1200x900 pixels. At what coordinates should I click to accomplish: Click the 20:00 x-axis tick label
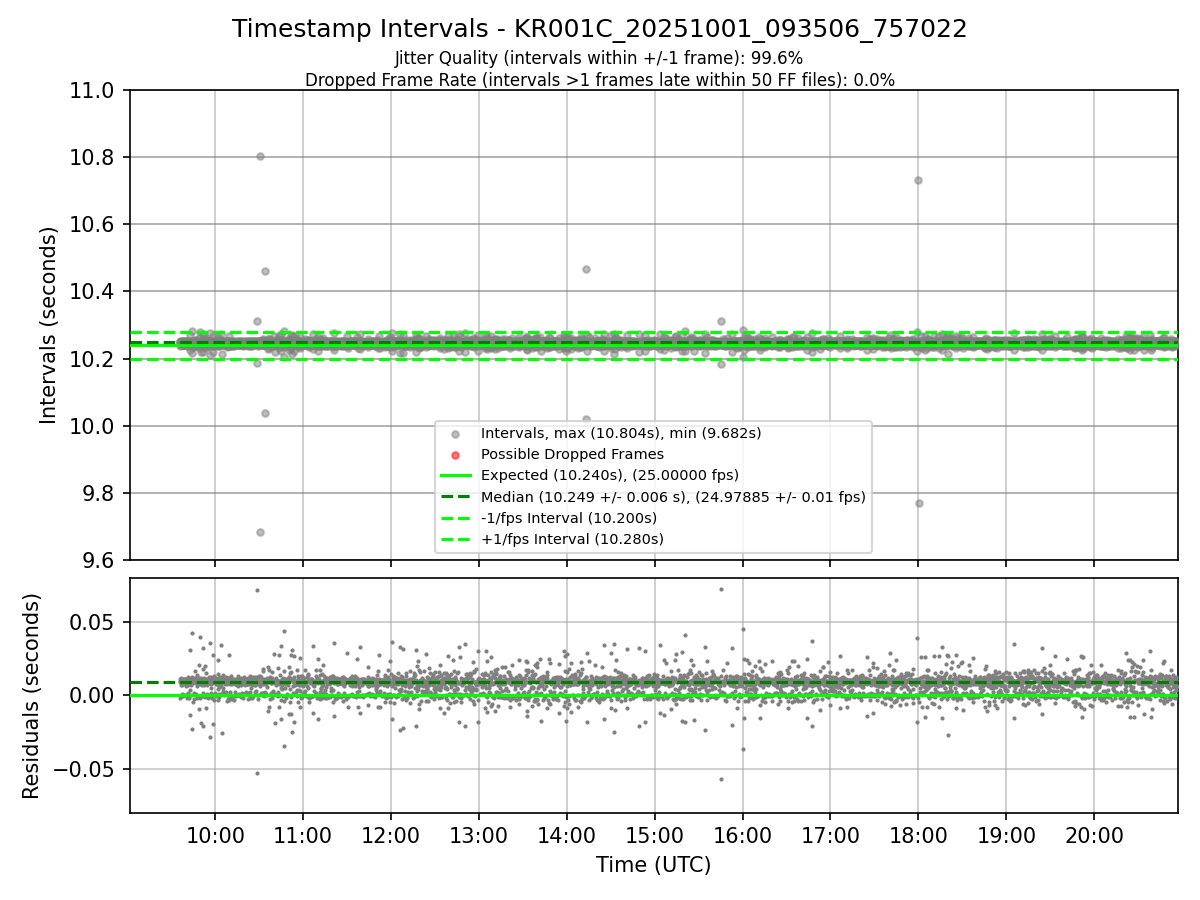pyautogui.click(x=1094, y=835)
